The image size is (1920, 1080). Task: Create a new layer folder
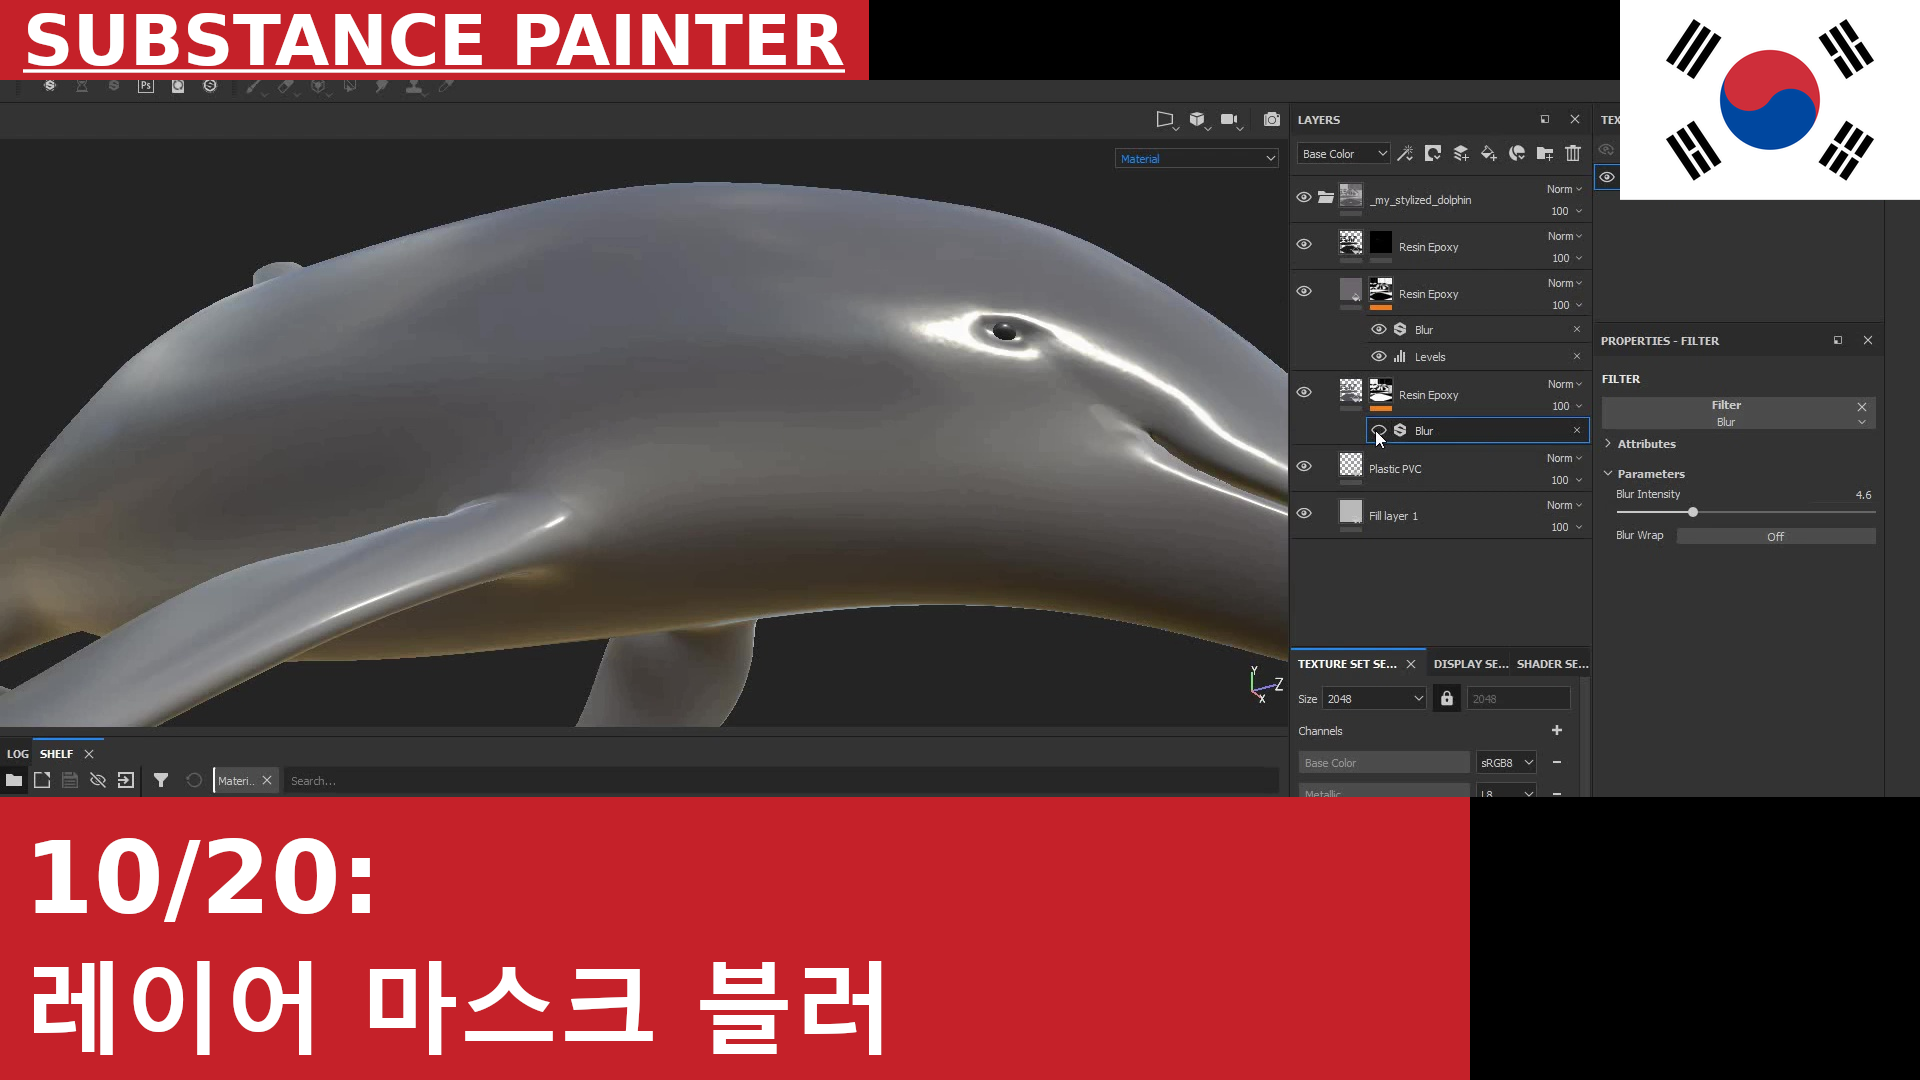[1545, 153]
